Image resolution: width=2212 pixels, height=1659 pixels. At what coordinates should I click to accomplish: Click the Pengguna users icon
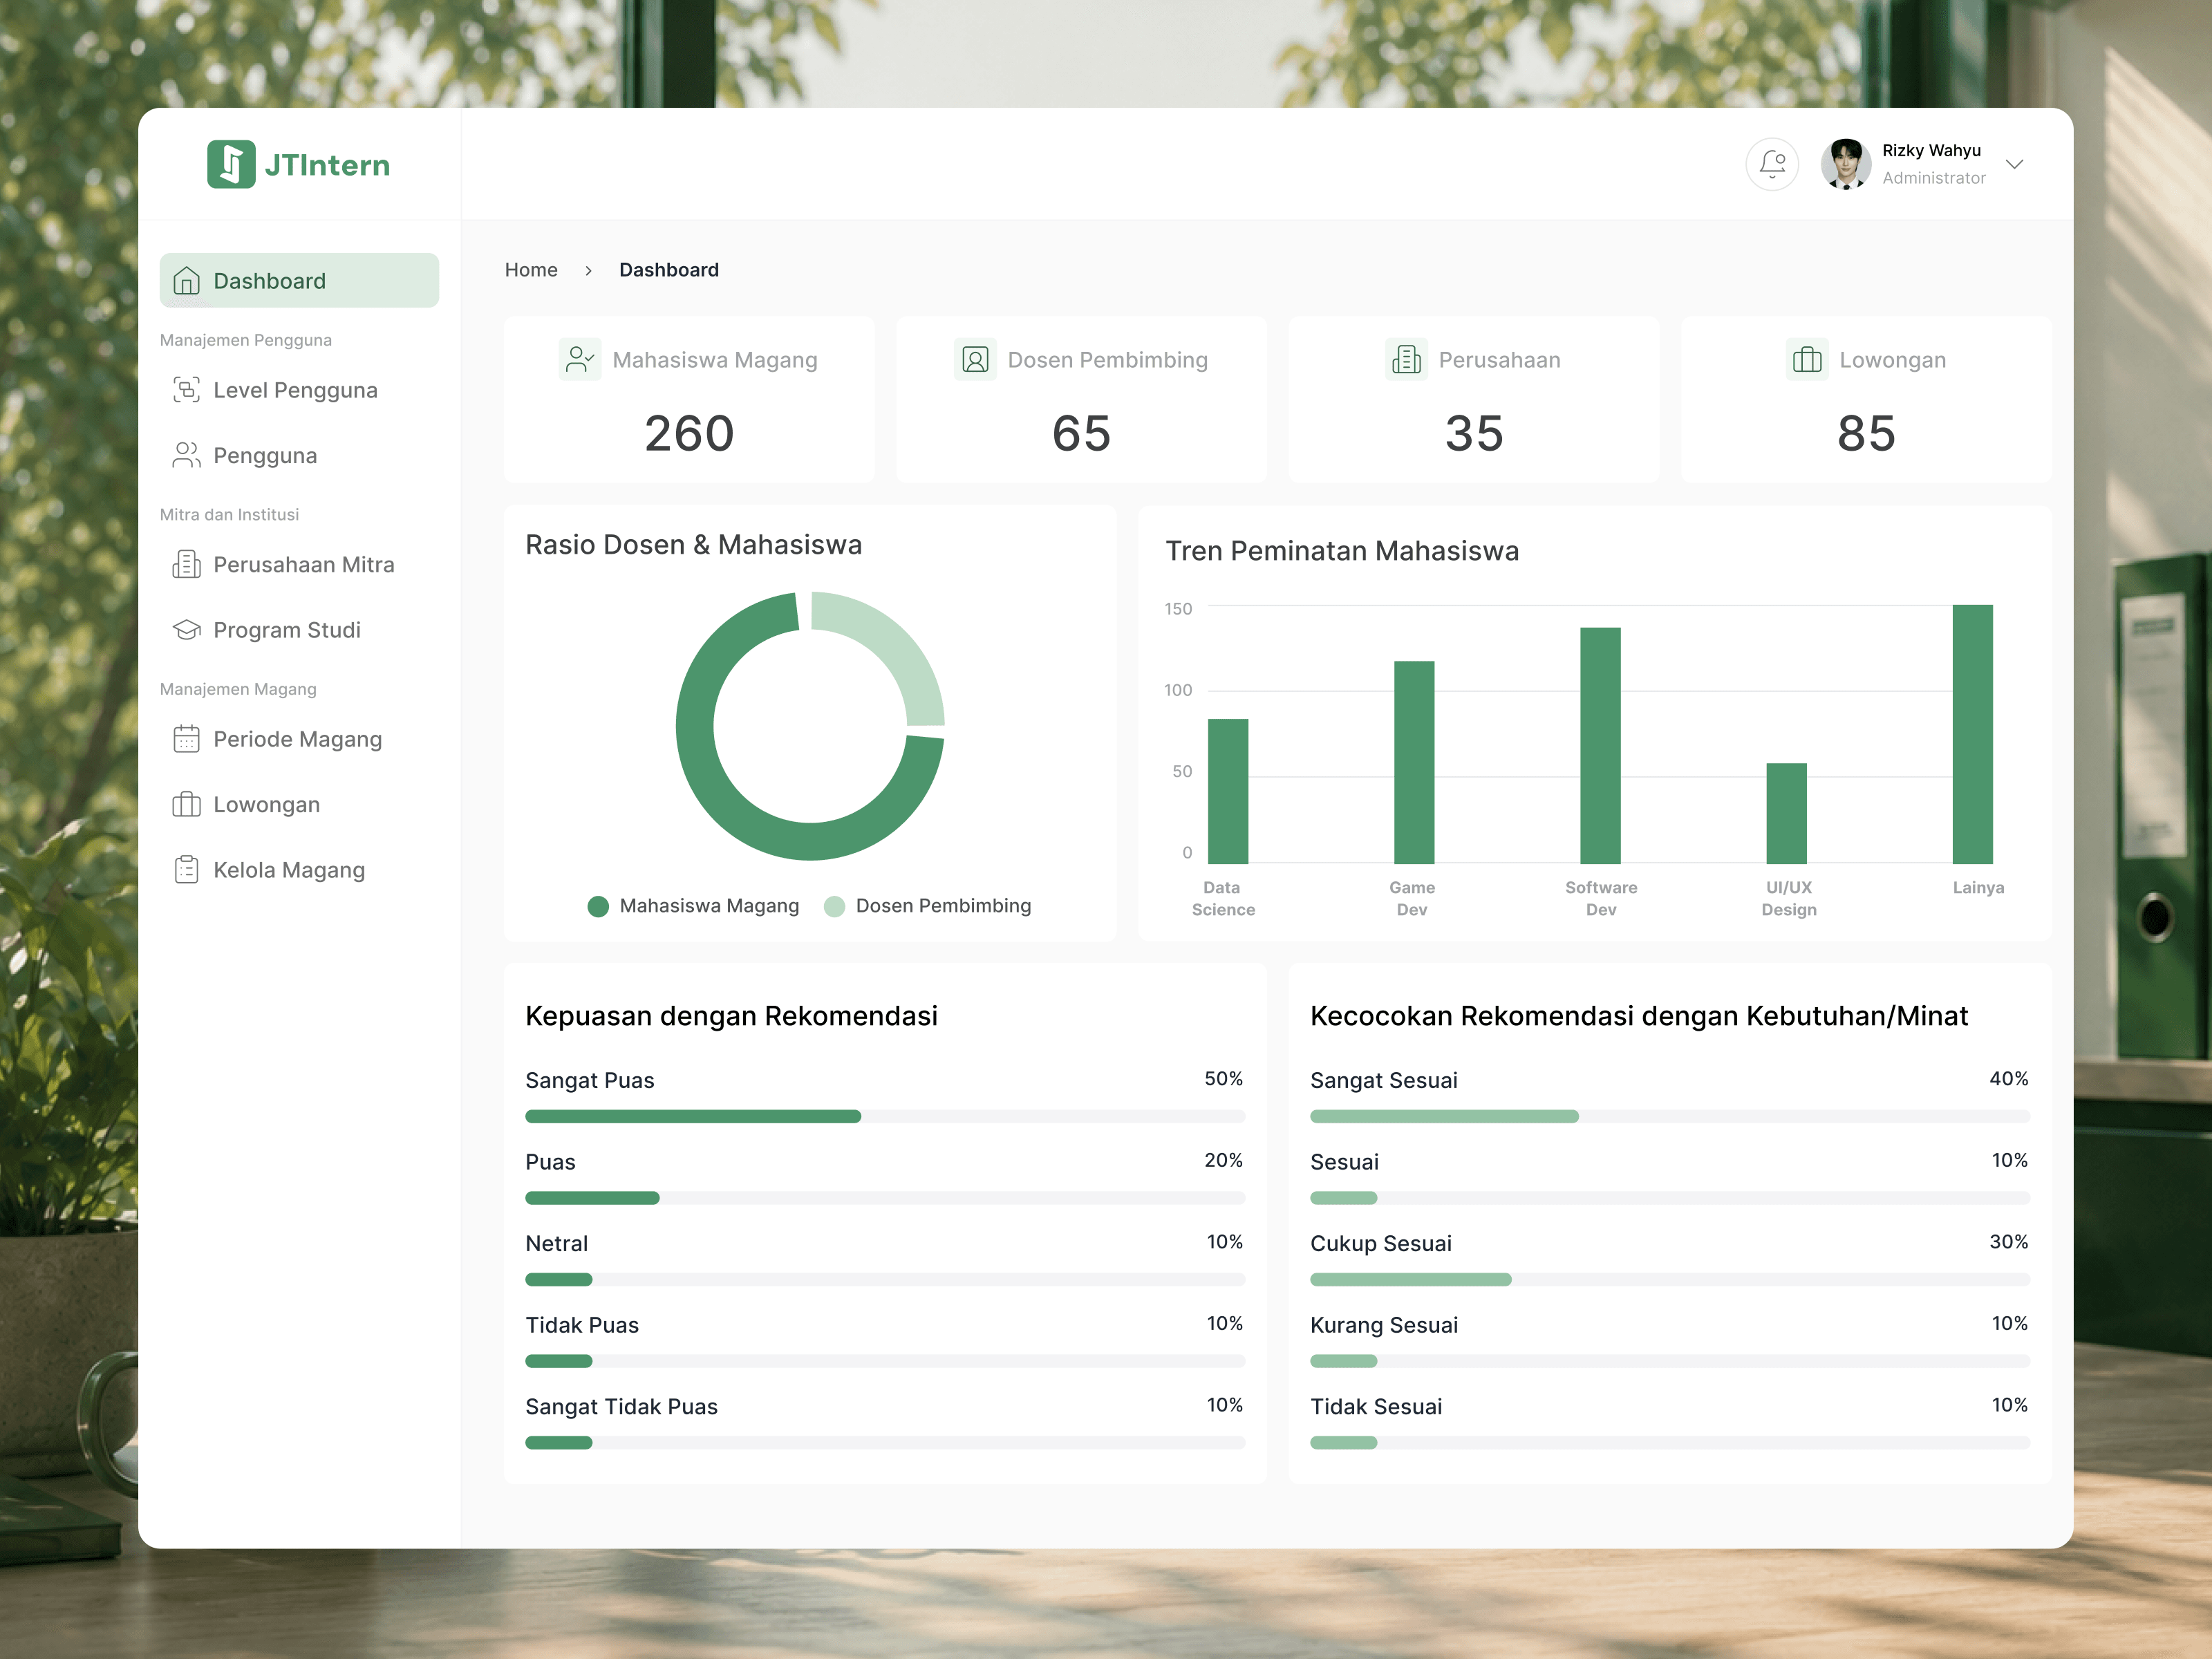[x=186, y=455]
